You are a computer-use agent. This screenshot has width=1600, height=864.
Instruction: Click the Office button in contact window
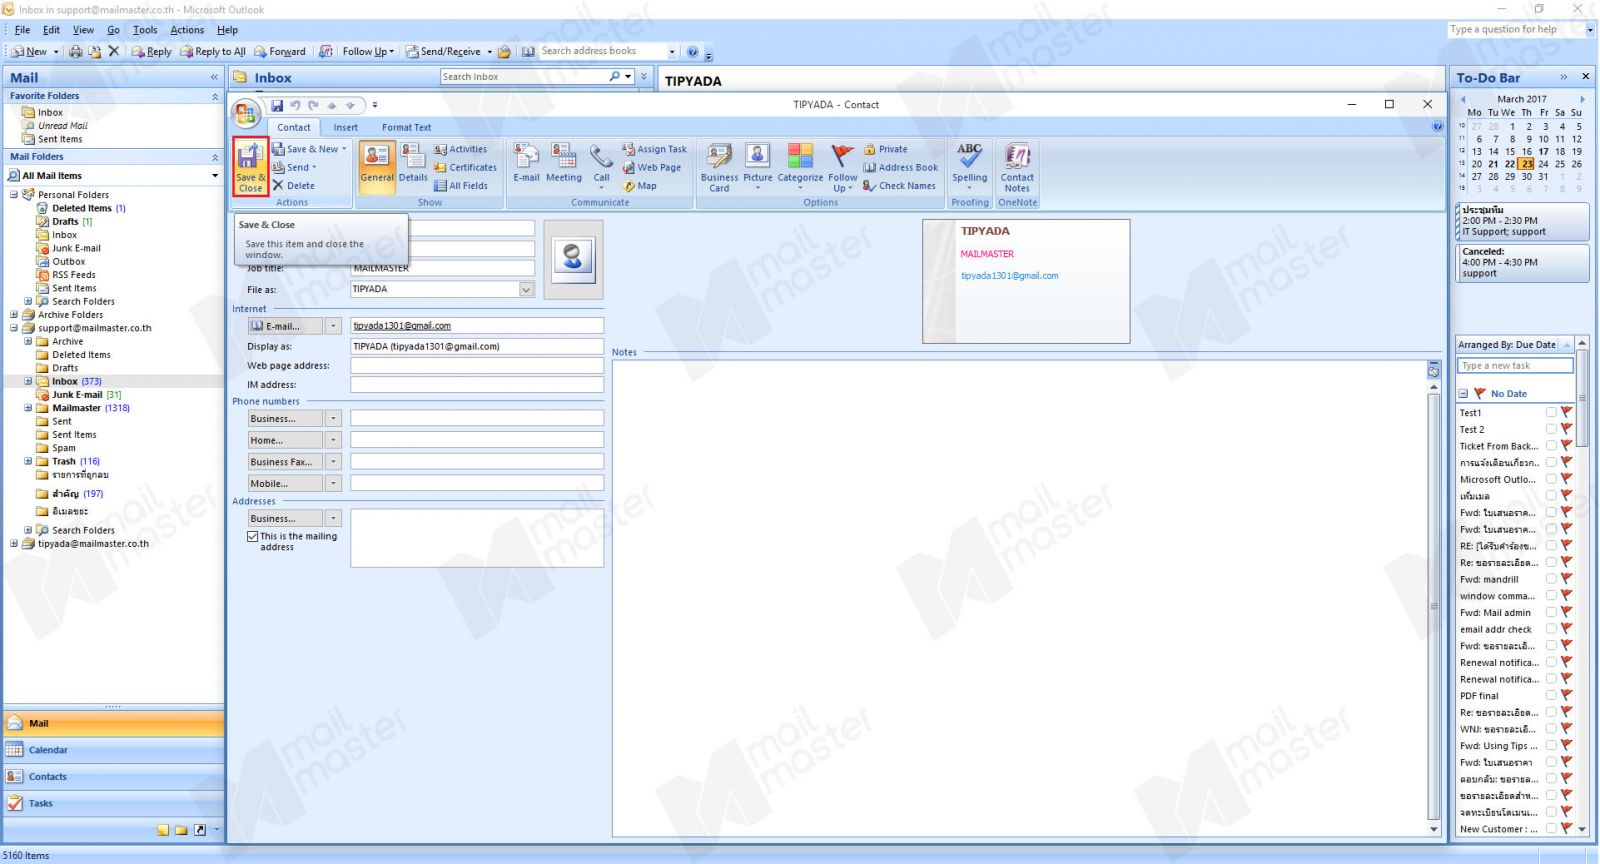pyautogui.click(x=245, y=113)
